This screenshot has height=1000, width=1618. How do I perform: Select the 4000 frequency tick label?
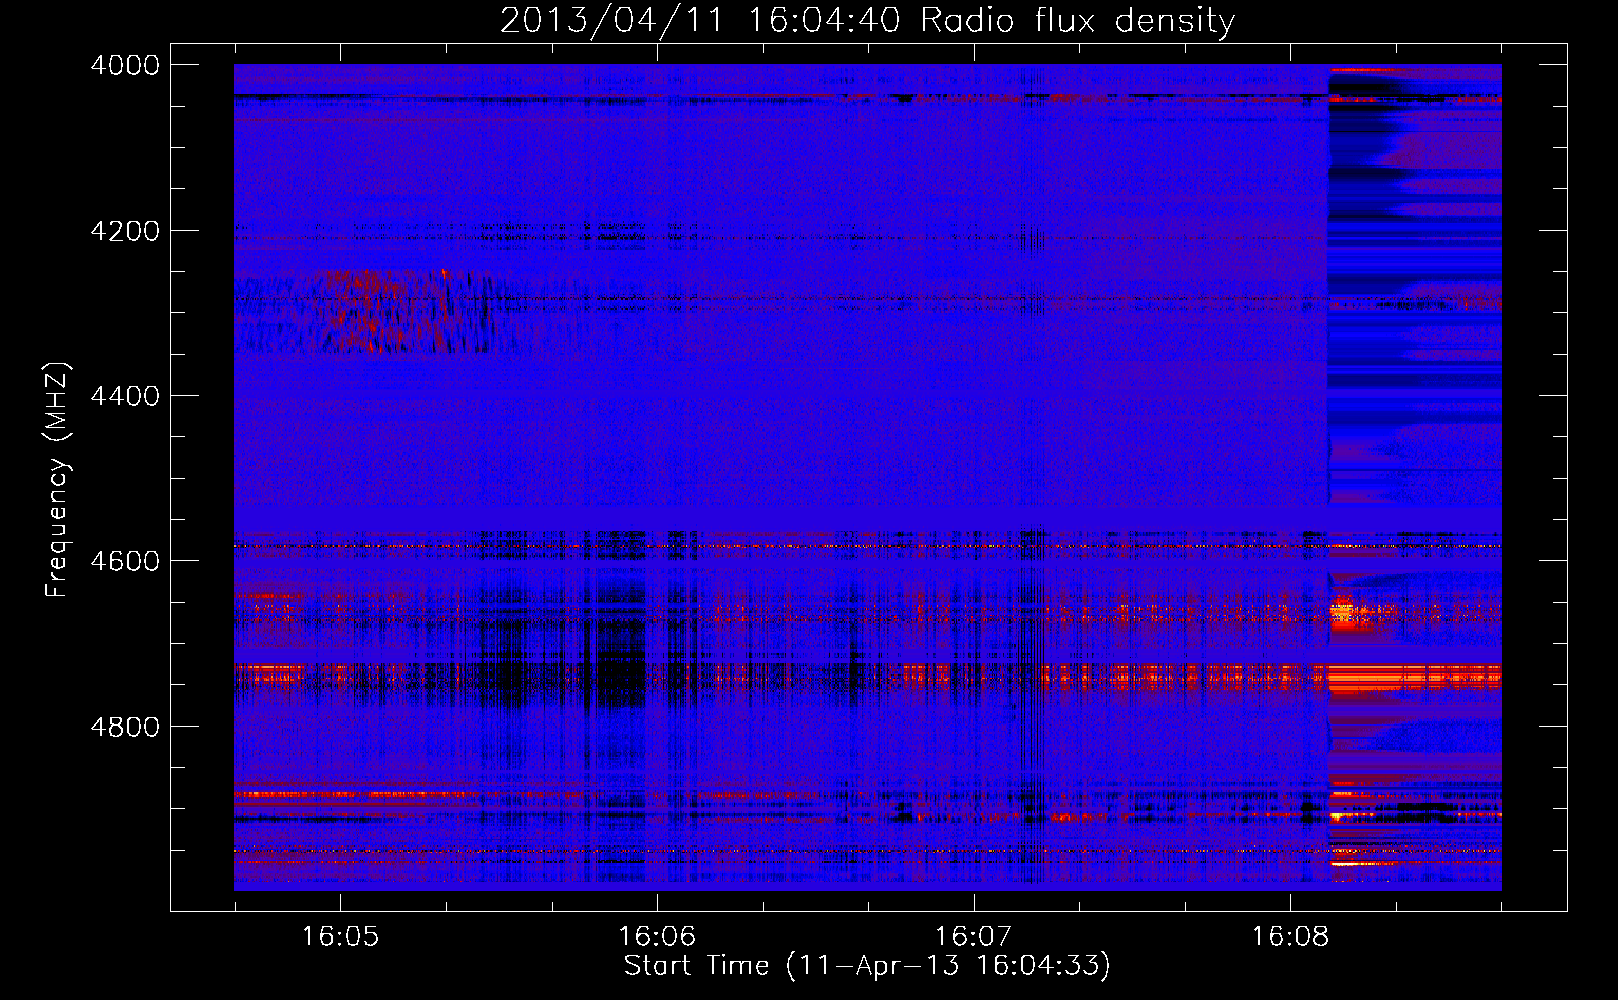click(125, 65)
